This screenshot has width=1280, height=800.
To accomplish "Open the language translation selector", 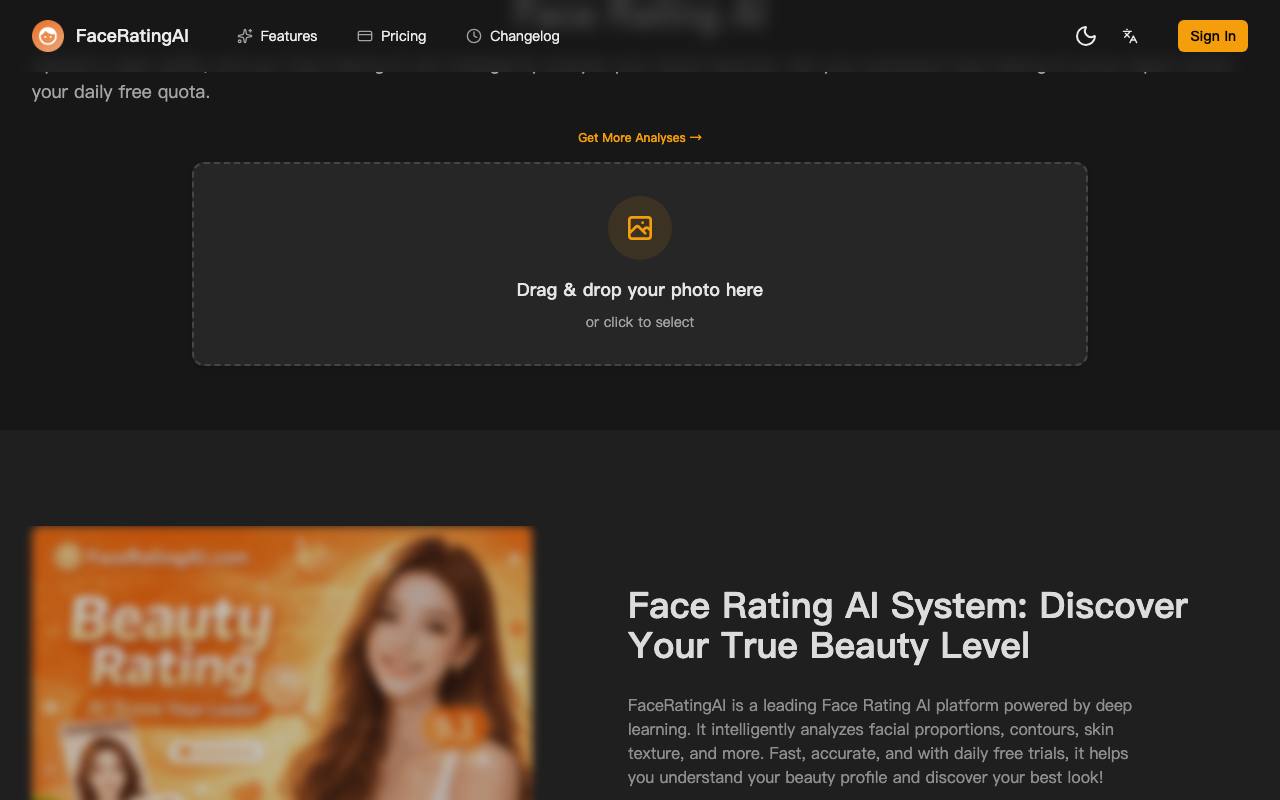I will (x=1130, y=36).
